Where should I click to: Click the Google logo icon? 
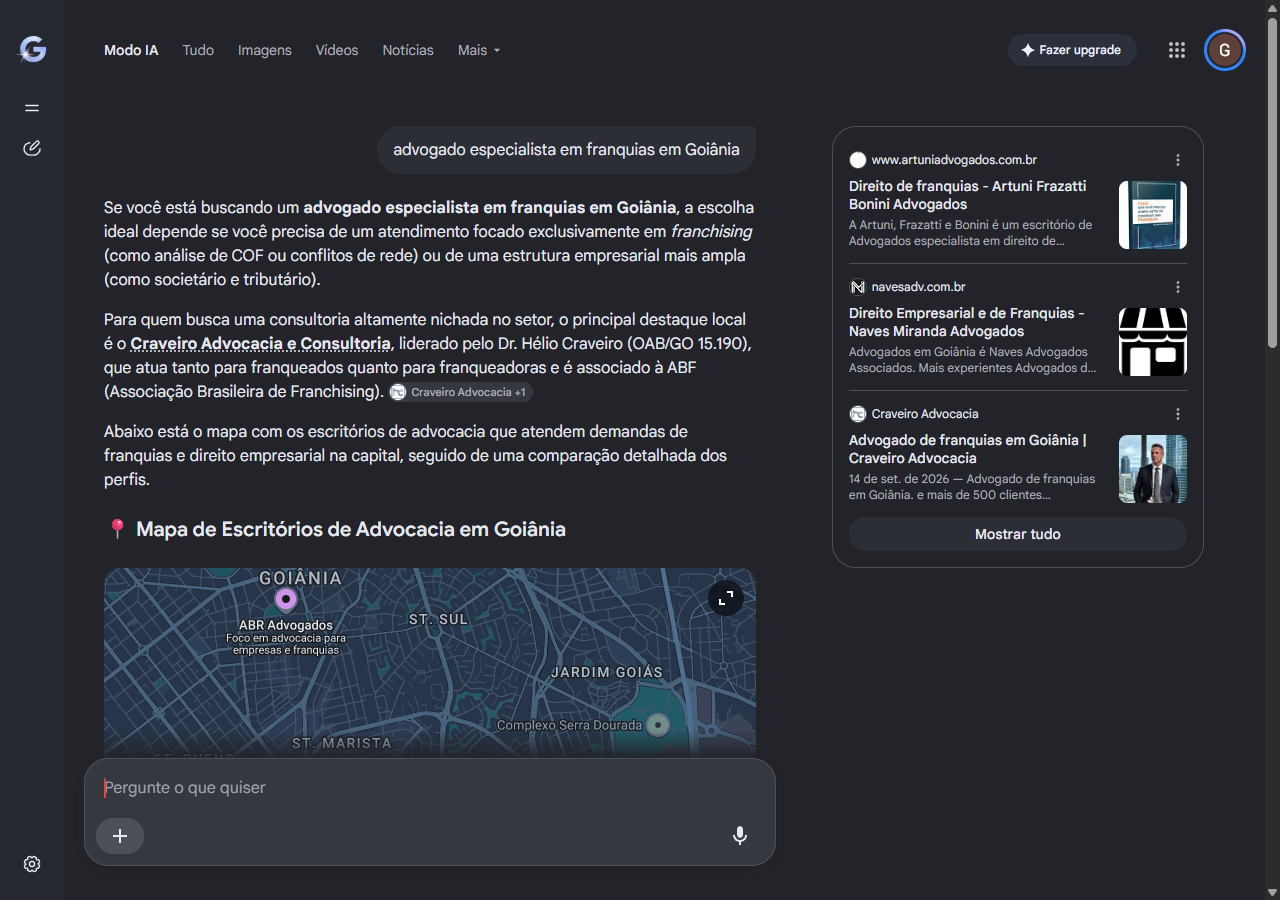tap(32, 49)
